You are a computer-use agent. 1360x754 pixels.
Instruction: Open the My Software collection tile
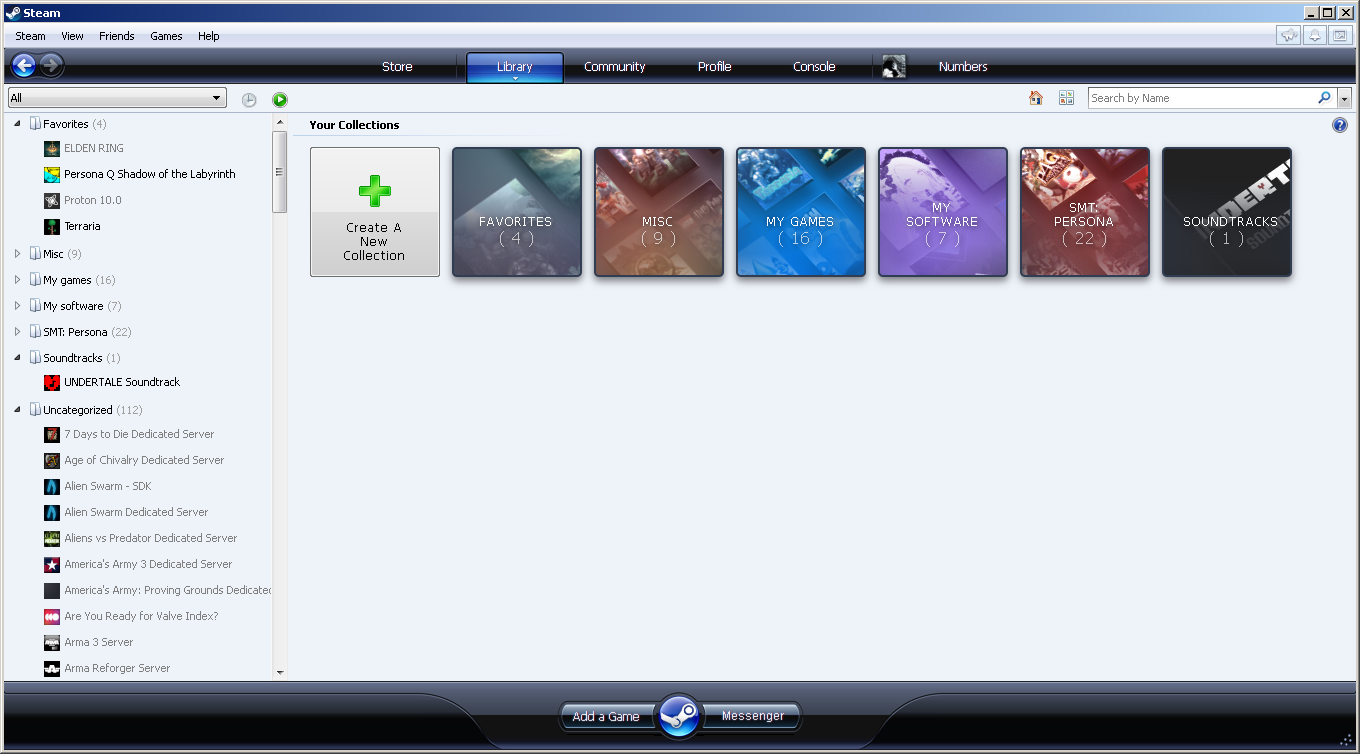(943, 212)
